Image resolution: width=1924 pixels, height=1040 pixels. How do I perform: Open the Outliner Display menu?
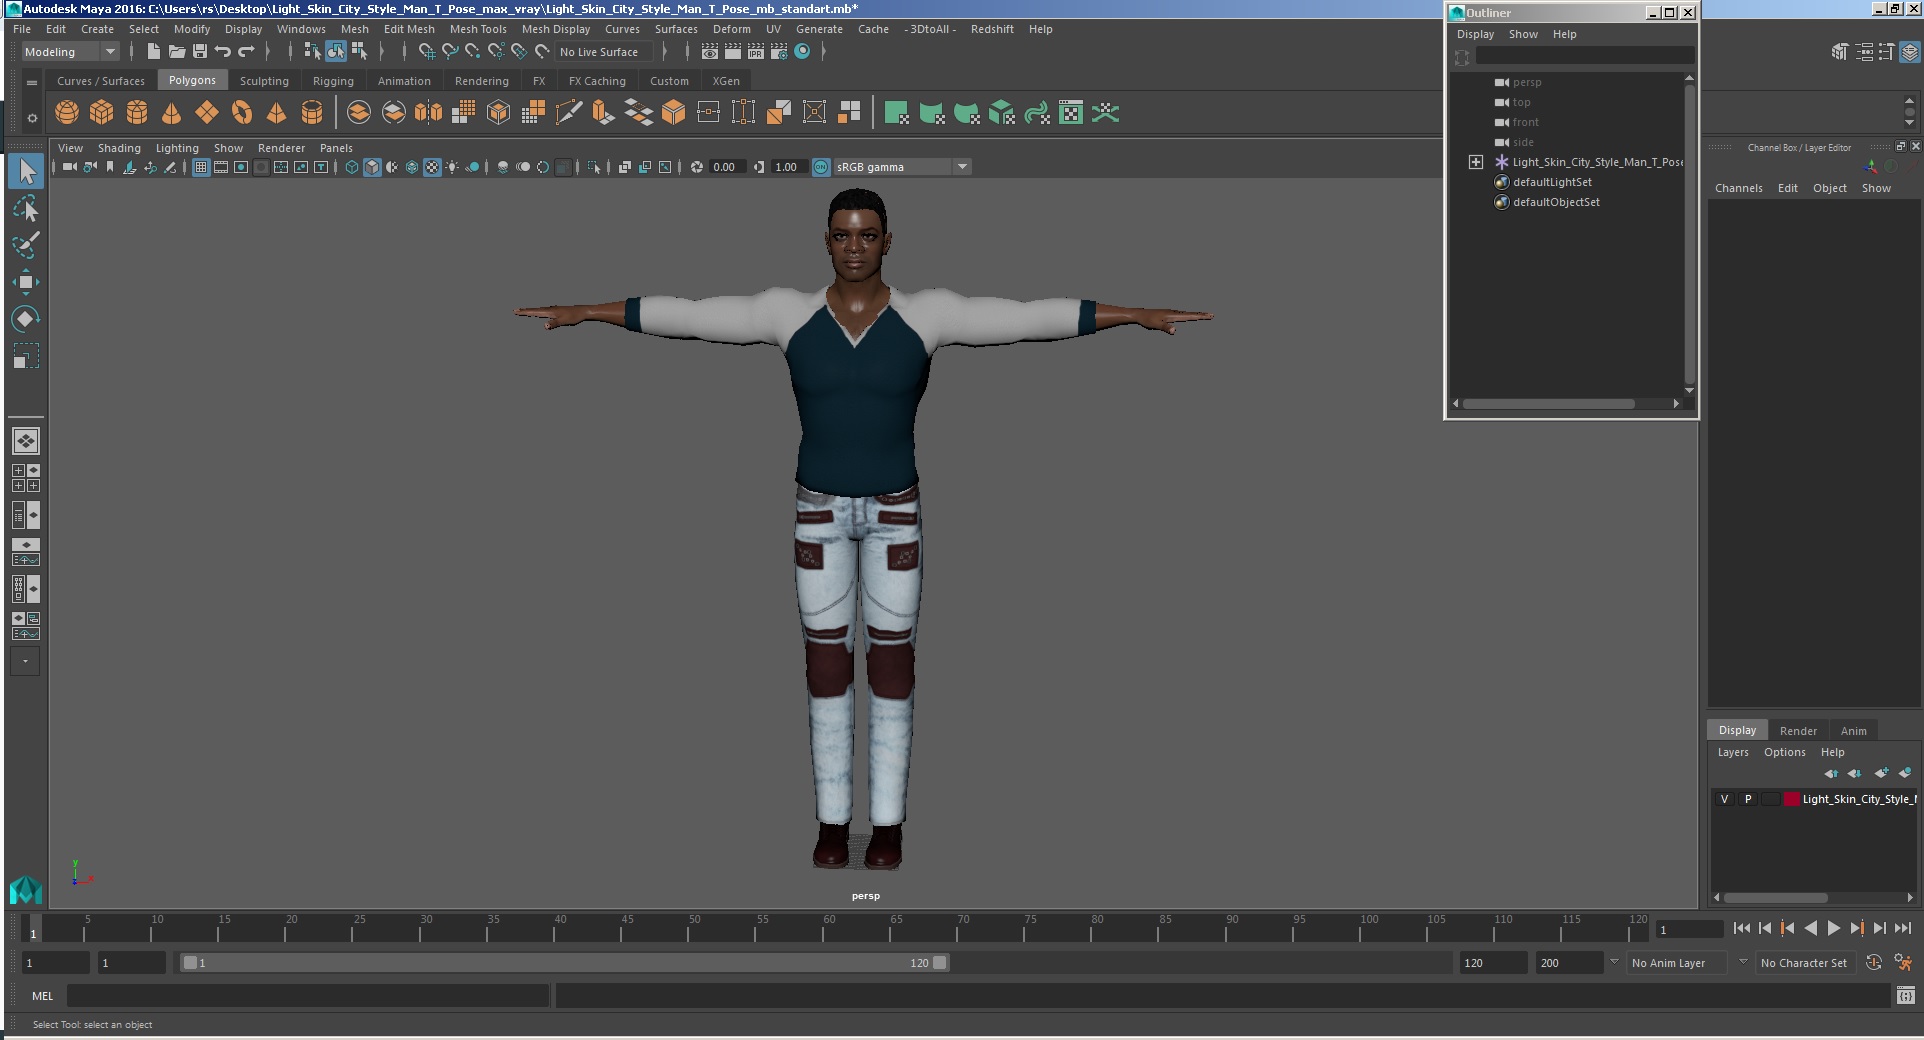point(1475,34)
